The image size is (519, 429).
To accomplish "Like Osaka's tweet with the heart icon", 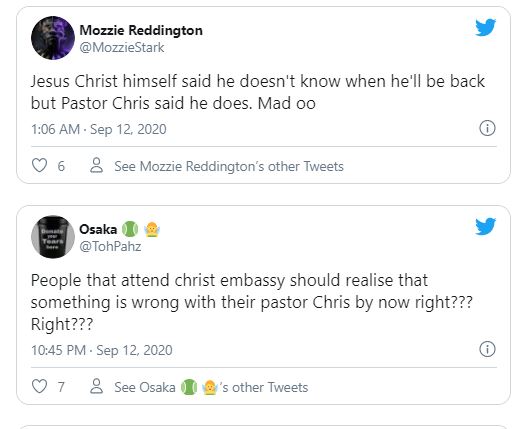I will tap(39, 386).
